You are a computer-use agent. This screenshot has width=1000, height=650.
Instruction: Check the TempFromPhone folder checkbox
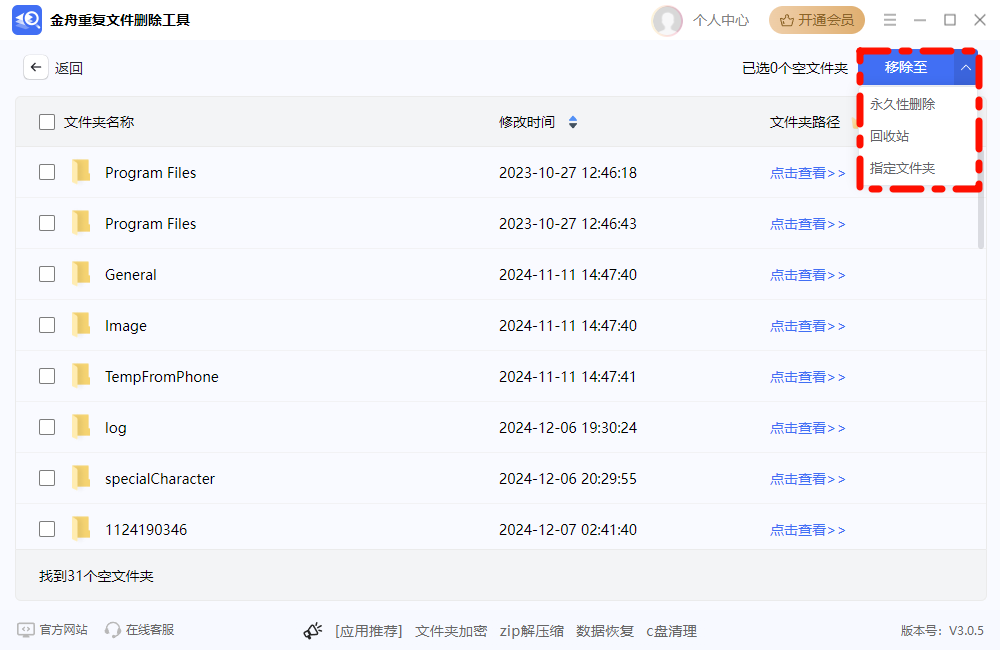tap(47, 376)
